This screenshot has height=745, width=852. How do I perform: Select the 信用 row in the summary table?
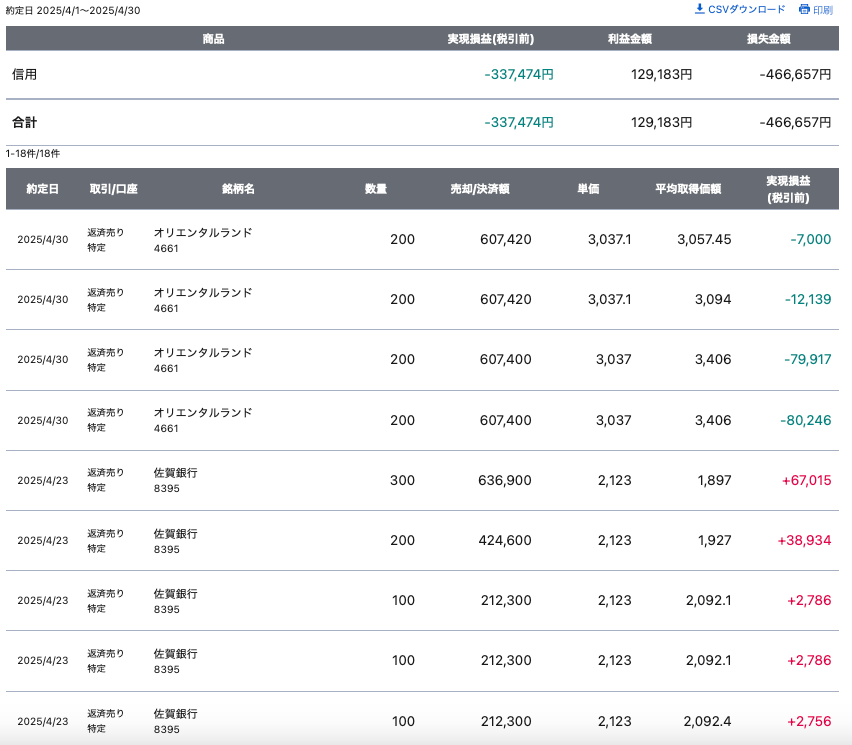[x=25, y=75]
